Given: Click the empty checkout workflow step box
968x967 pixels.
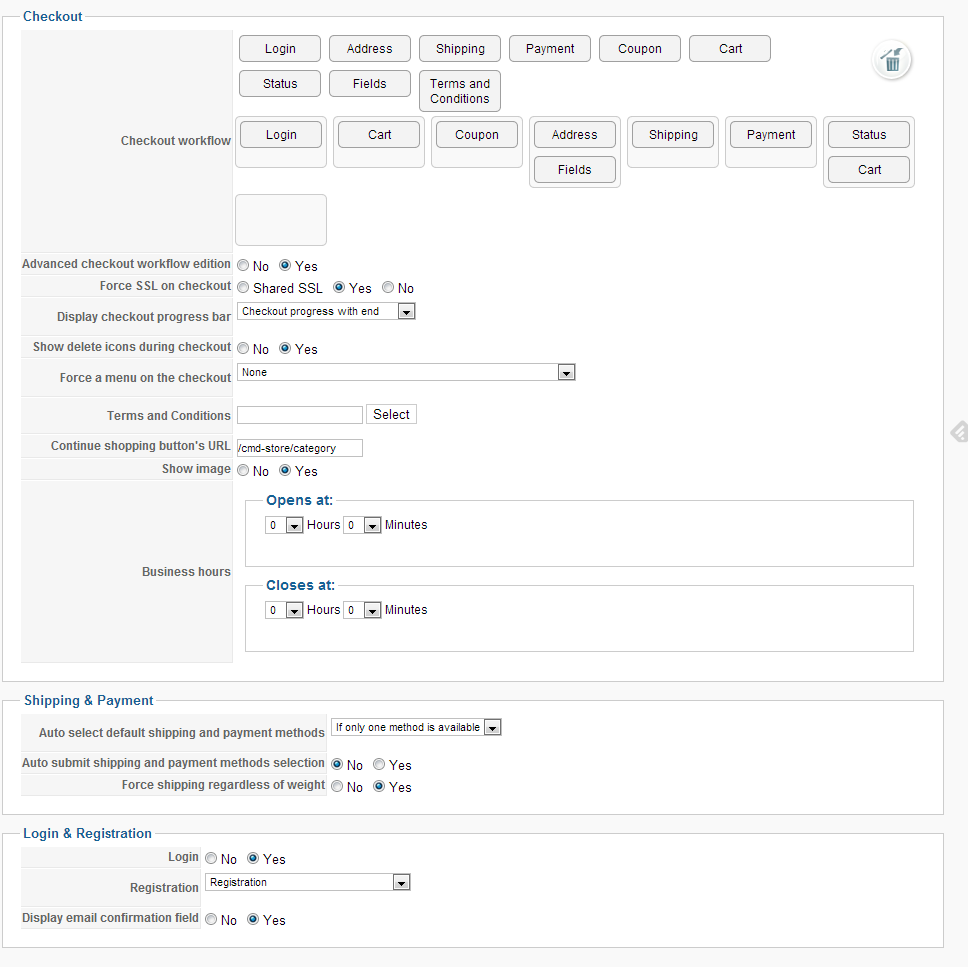Looking at the screenshot, I should tap(281, 220).
